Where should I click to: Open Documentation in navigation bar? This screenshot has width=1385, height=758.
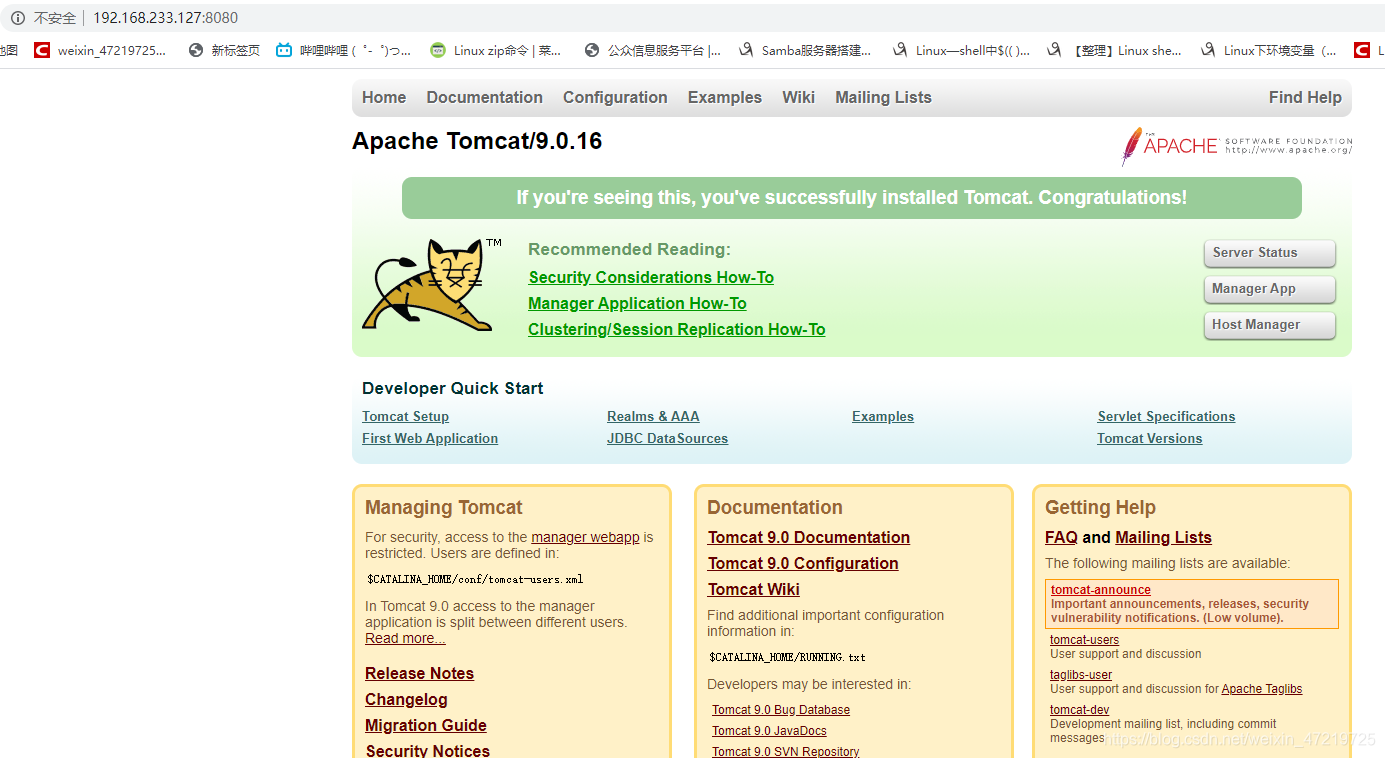pos(484,97)
